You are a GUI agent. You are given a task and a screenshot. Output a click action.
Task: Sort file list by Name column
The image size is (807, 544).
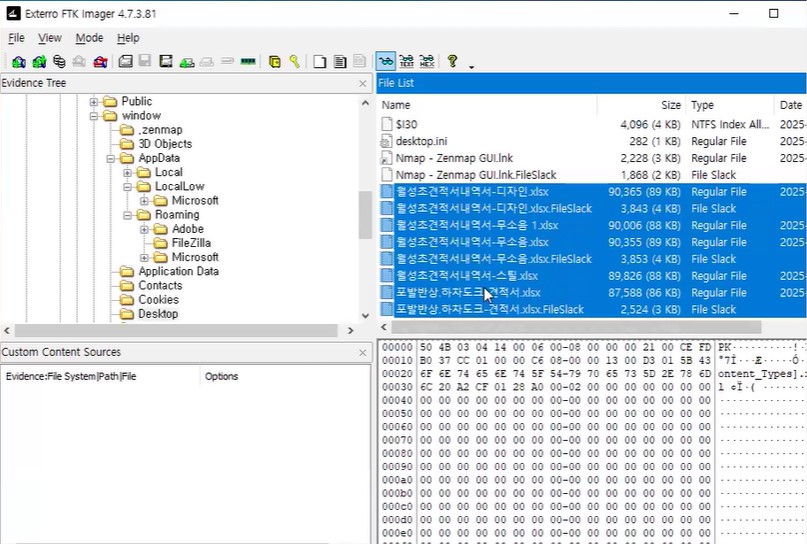click(487, 105)
